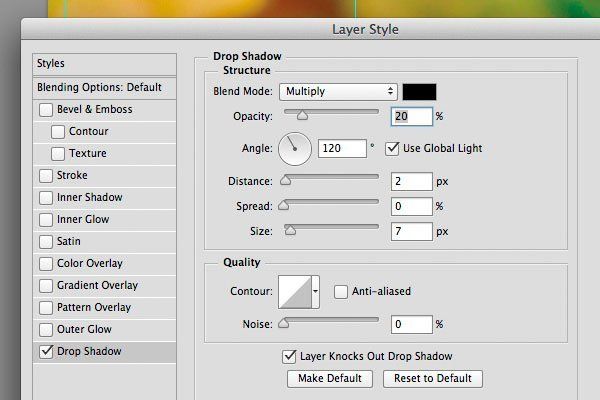
Task: Select the Inner Shadow style row
Action: 104,198
